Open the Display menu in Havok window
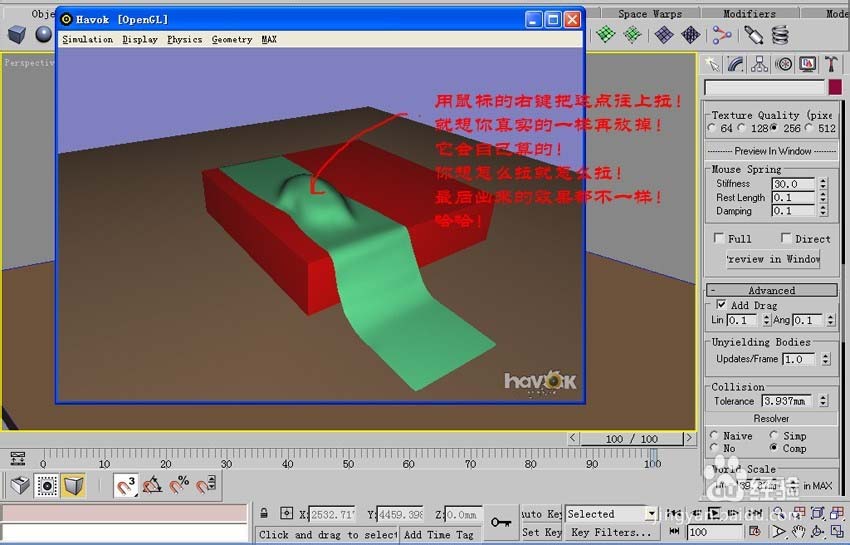This screenshot has width=850, height=545. [x=140, y=40]
